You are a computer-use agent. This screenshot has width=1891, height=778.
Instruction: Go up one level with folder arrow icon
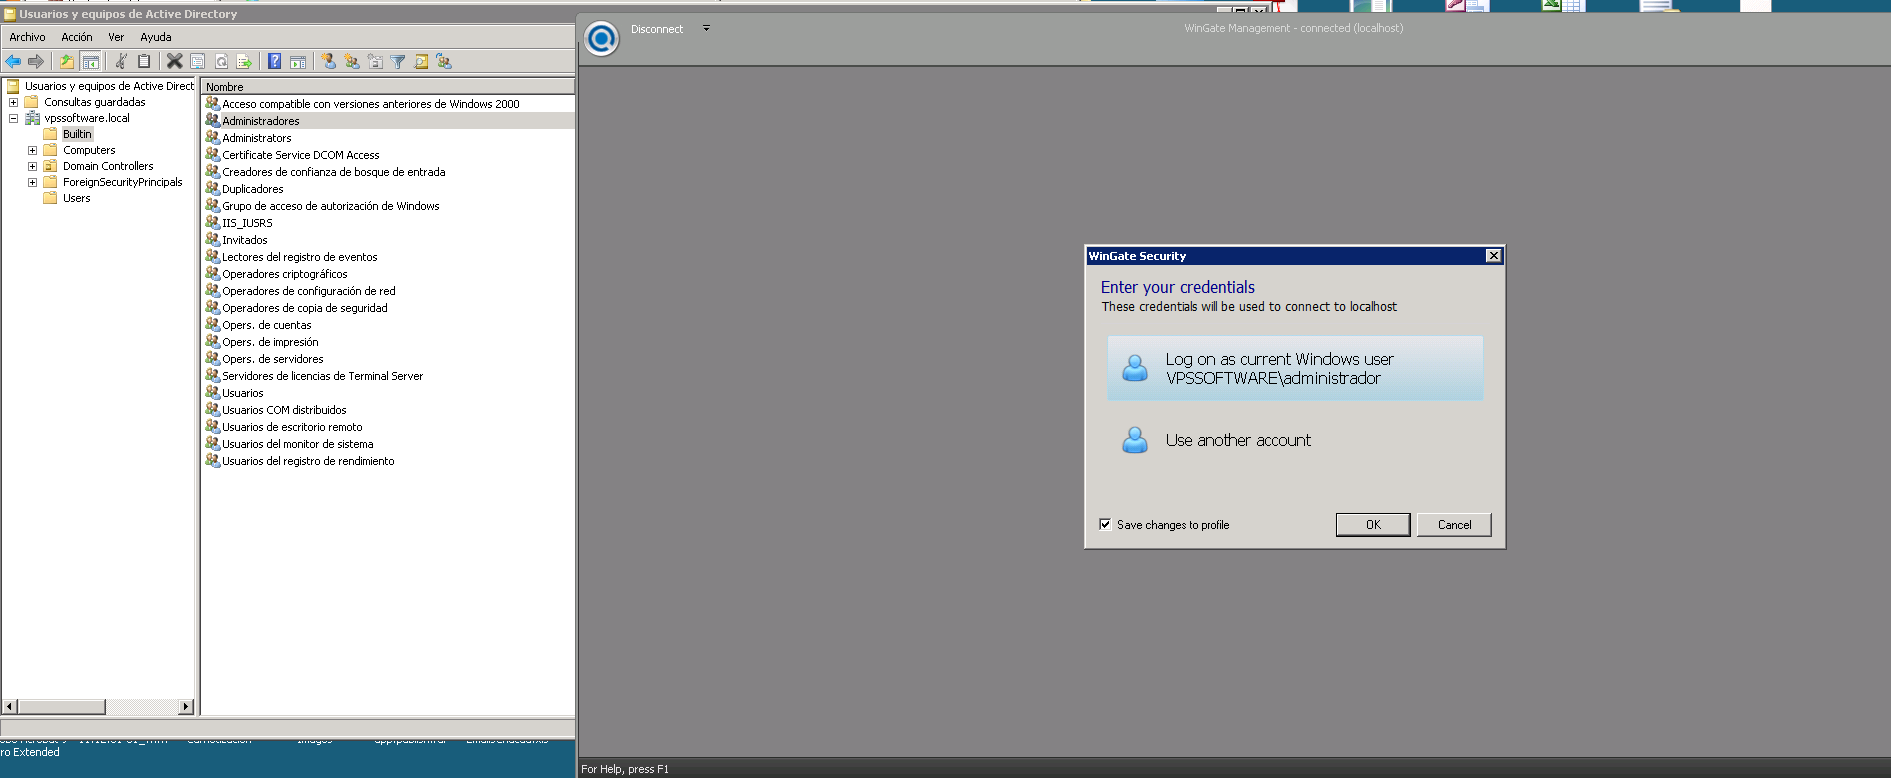[67, 62]
